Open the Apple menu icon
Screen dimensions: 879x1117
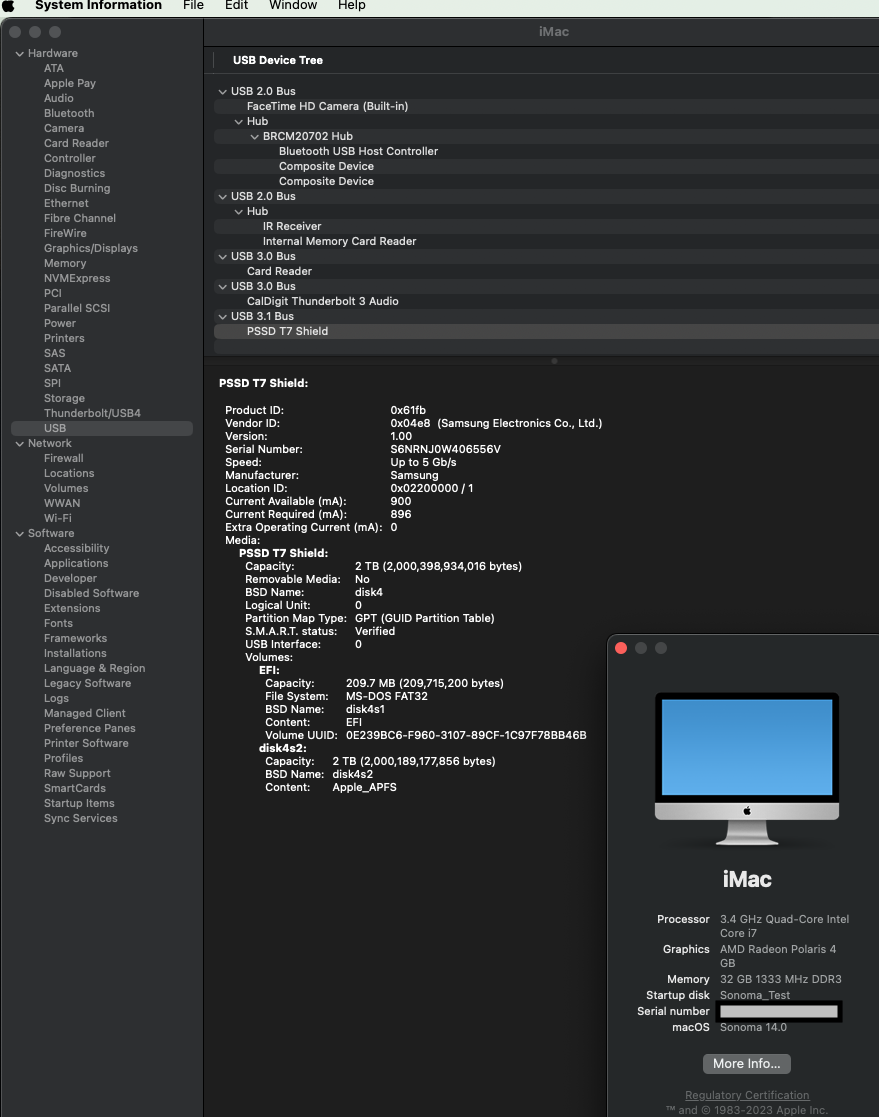(x=9, y=6)
